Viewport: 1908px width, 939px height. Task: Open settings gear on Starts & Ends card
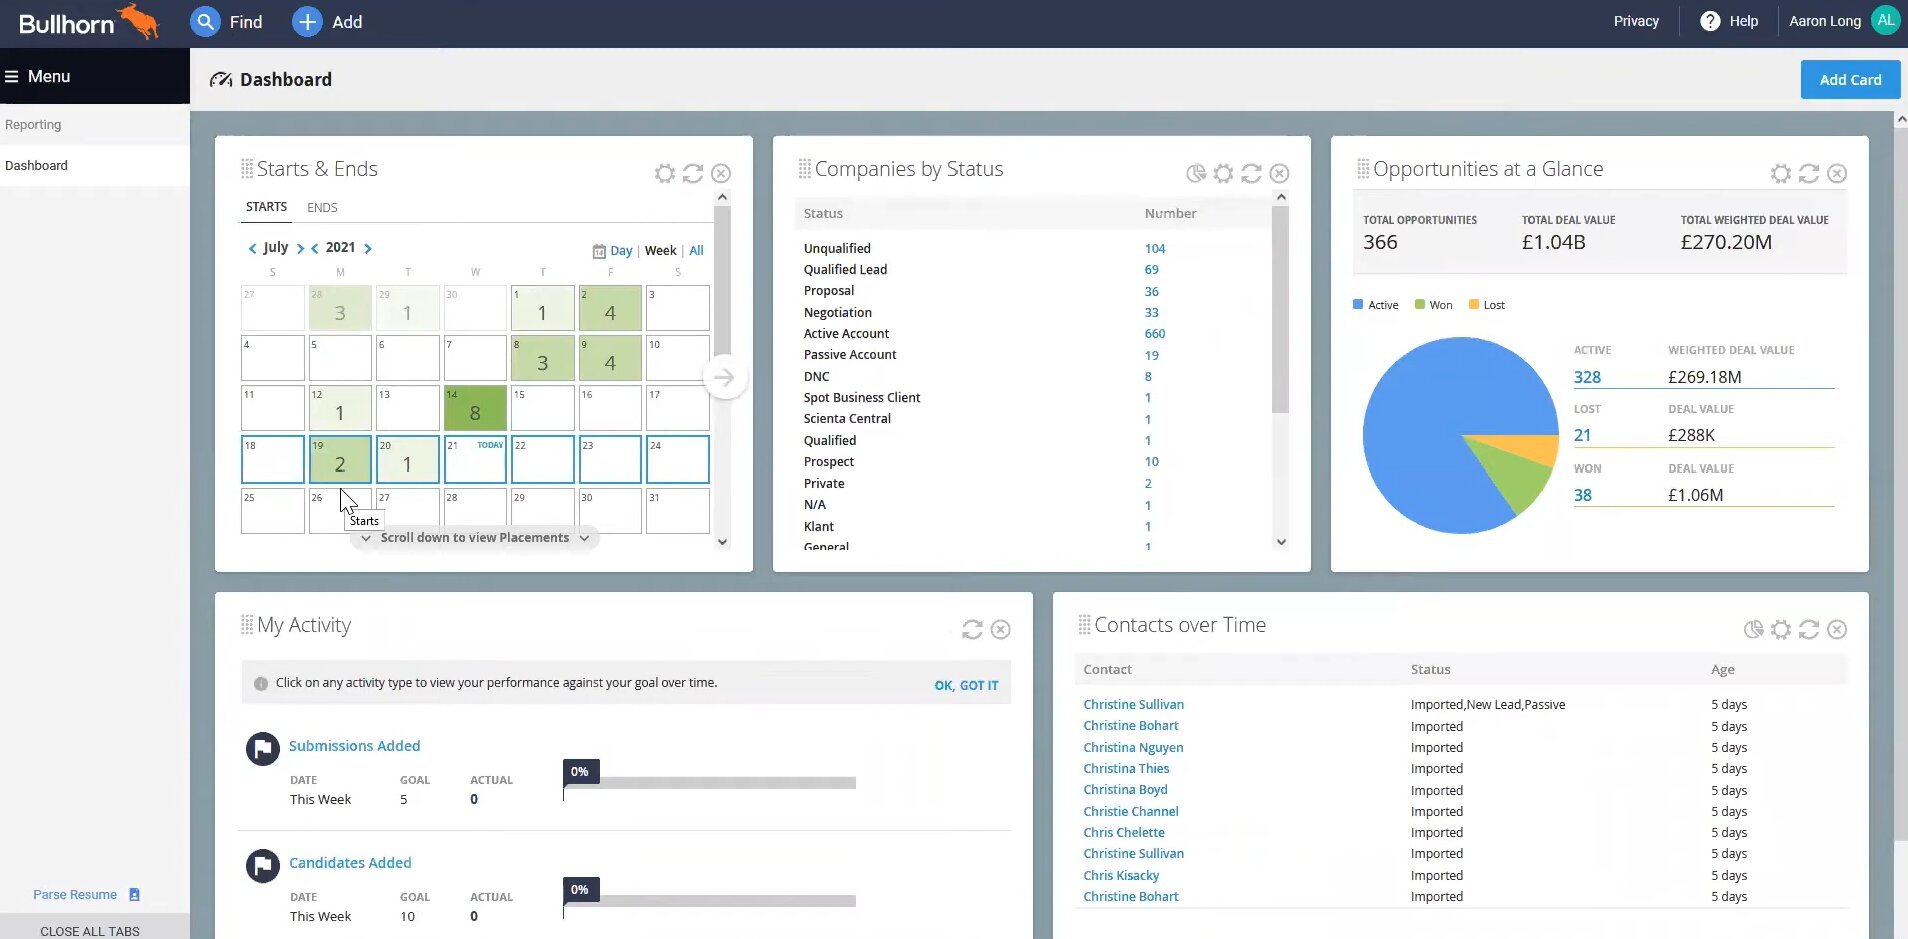click(664, 174)
